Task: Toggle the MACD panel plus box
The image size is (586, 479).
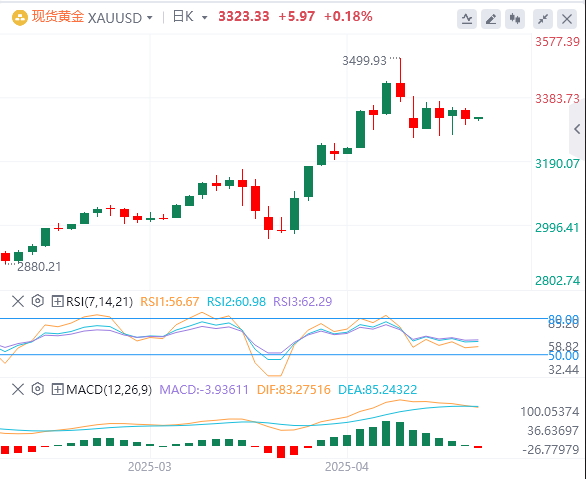Action: [57, 390]
